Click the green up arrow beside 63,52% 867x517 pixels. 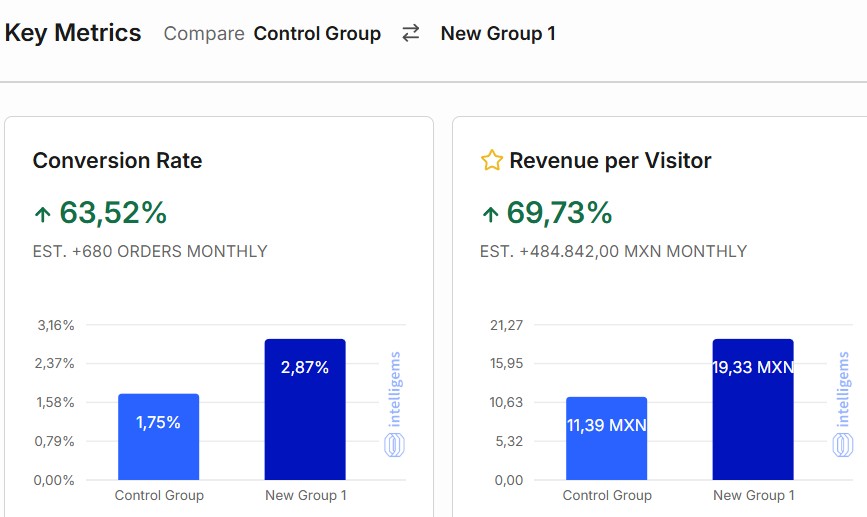(x=42, y=213)
